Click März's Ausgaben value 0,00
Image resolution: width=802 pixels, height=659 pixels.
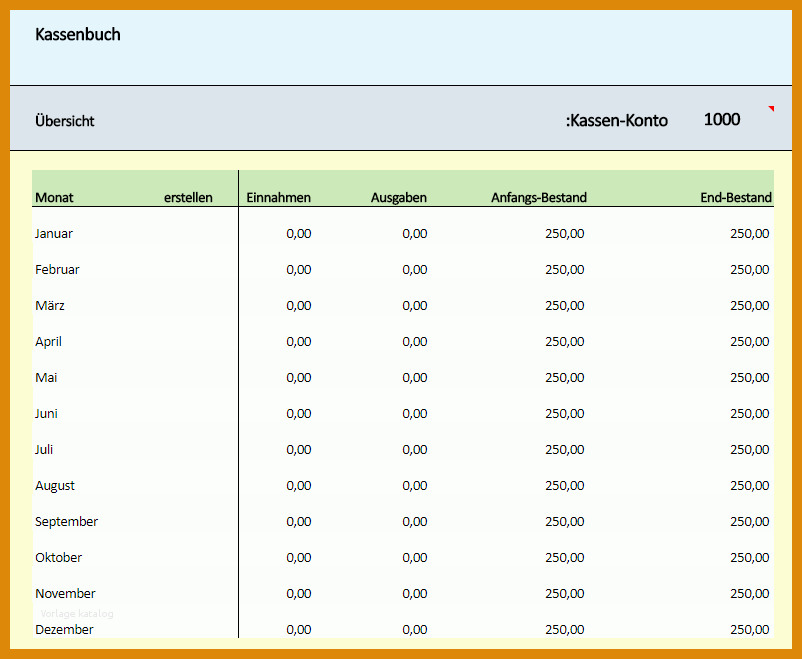tap(415, 305)
